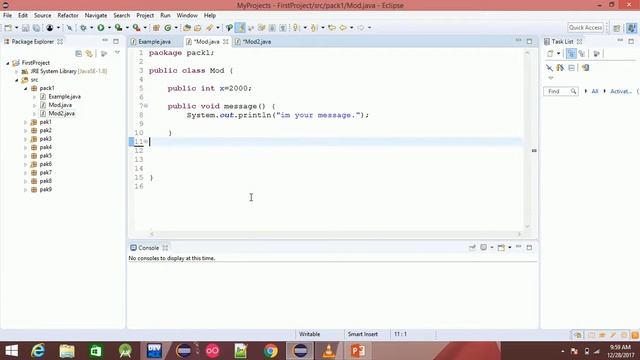The height and width of the screenshot is (360, 640).
Task: Open the Open Perspective icon
Action: tap(617, 28)
